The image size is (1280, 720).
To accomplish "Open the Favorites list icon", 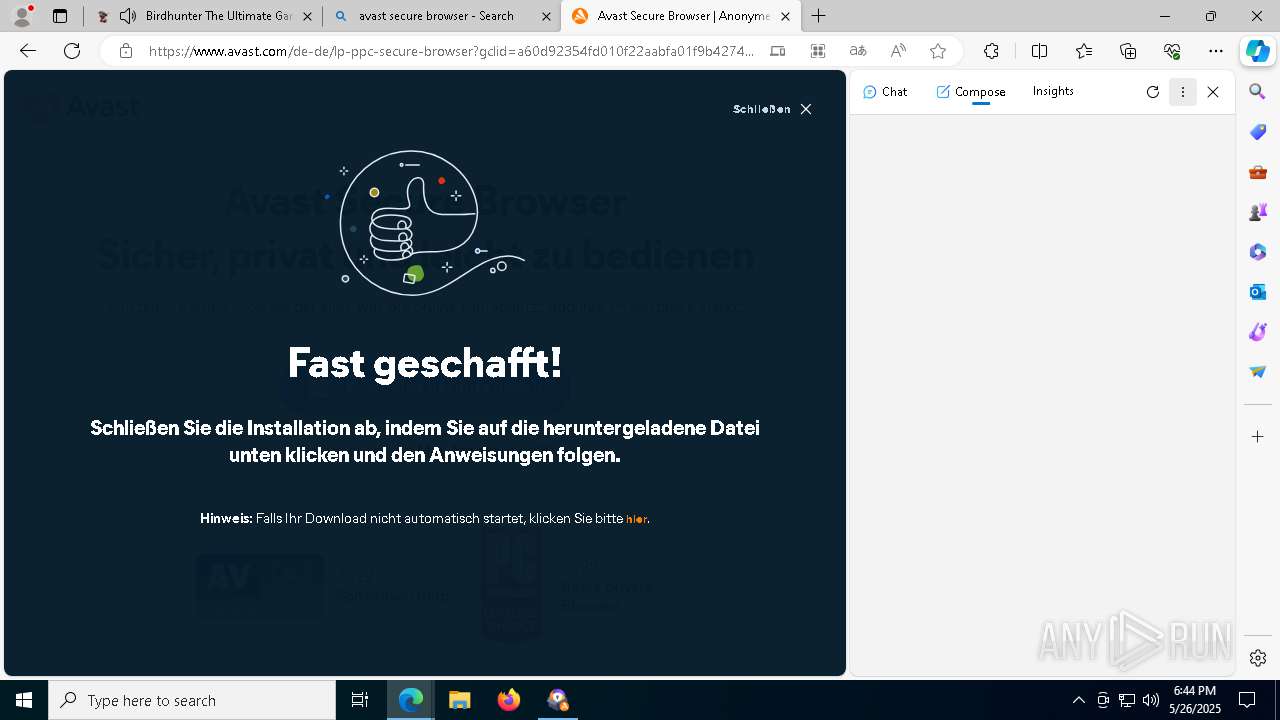I will click(x=1084, y=51).
